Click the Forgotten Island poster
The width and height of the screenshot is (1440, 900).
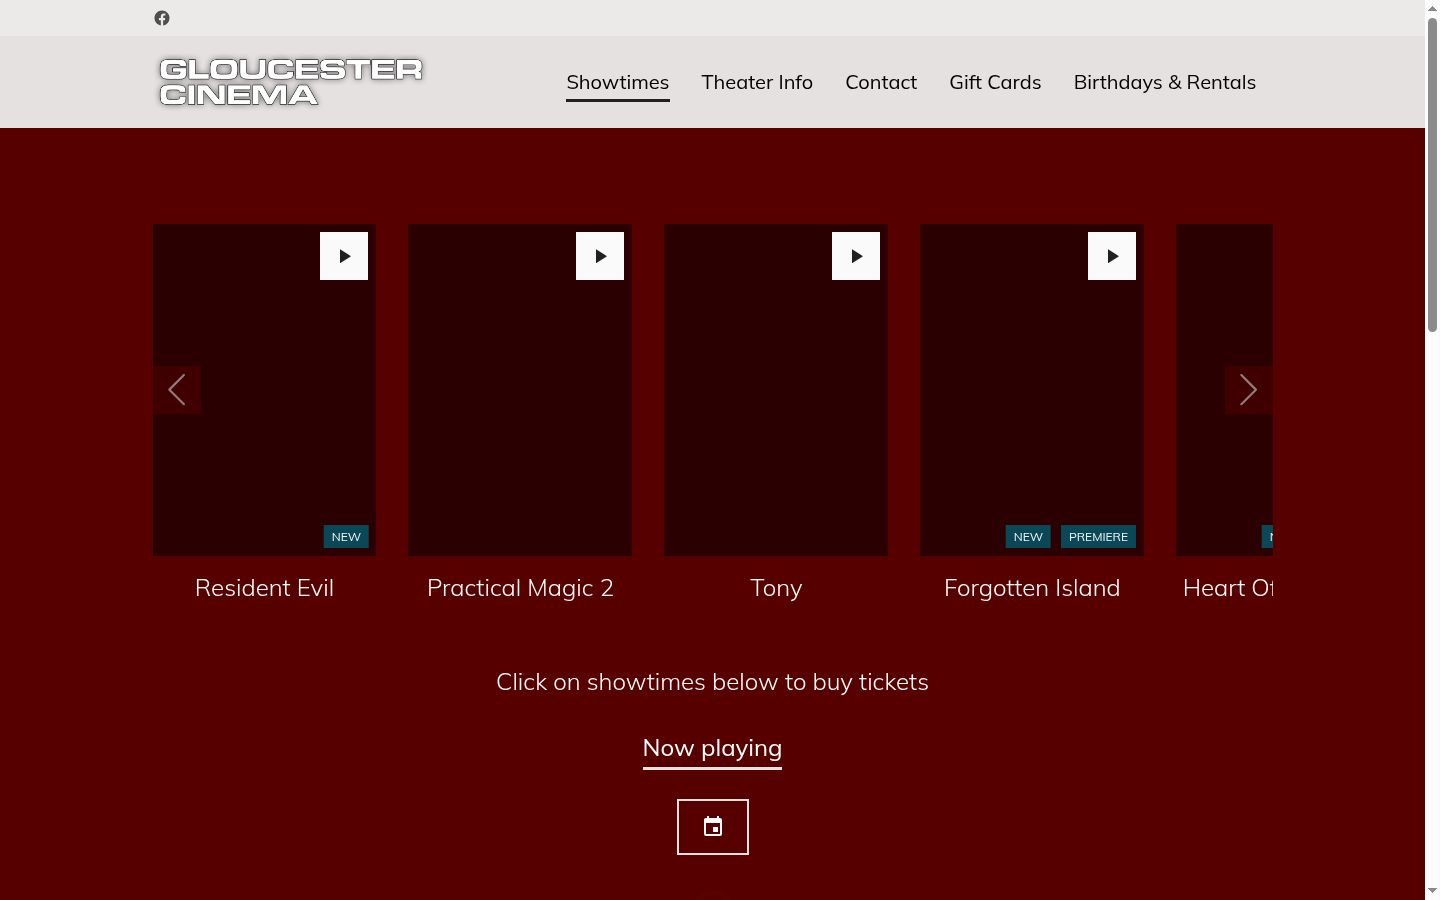(x=1032, y=390)
